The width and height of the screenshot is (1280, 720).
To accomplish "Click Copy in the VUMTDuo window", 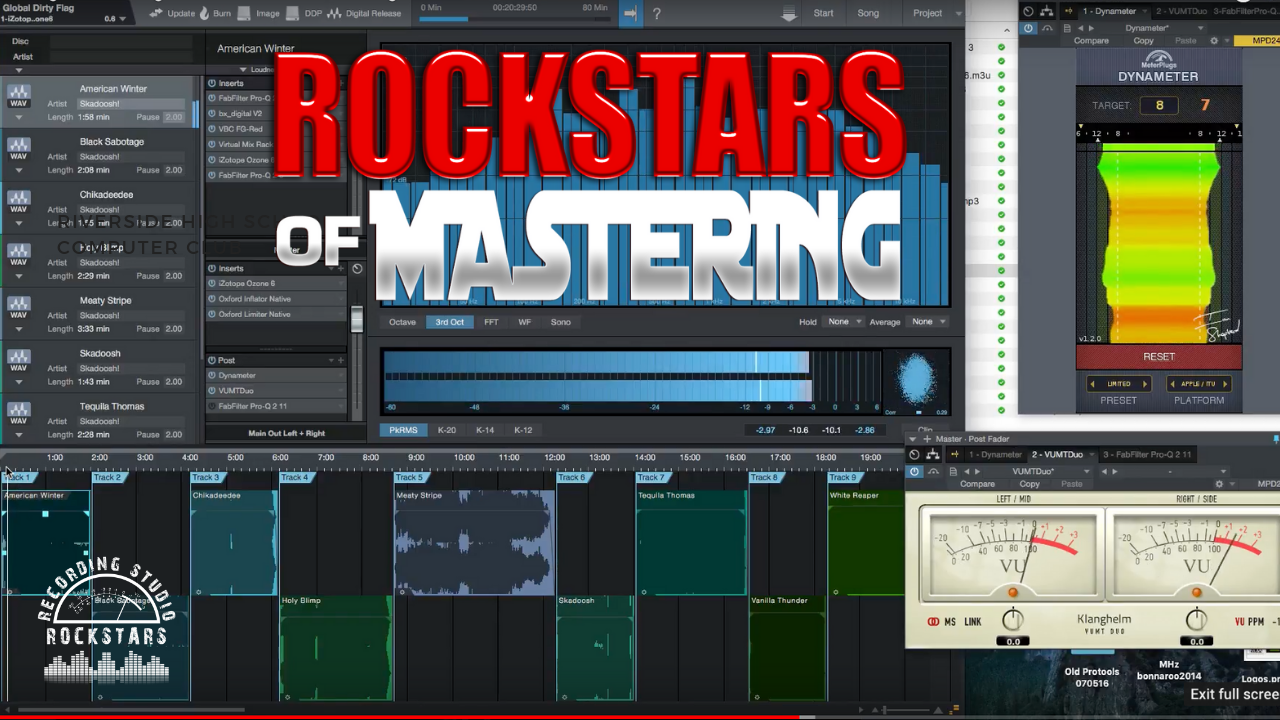I will (x=1029, y=484).
